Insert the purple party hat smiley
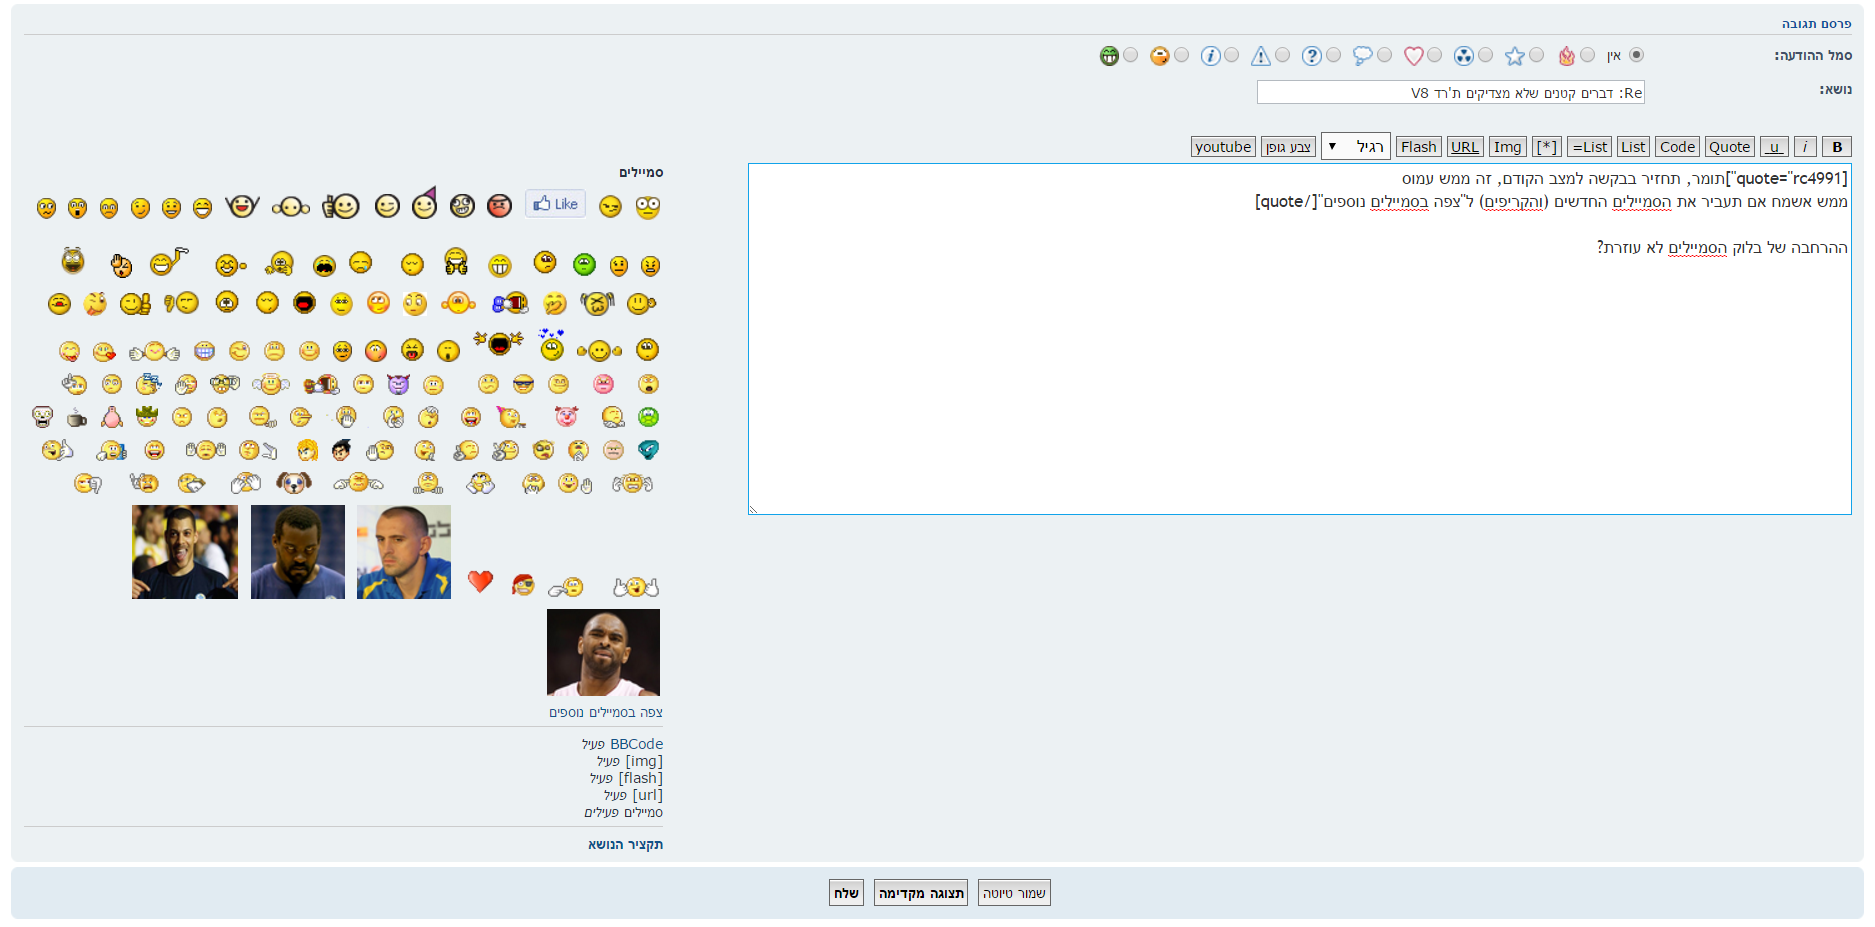The image size is (1875, 927). (x=425, y=203)
